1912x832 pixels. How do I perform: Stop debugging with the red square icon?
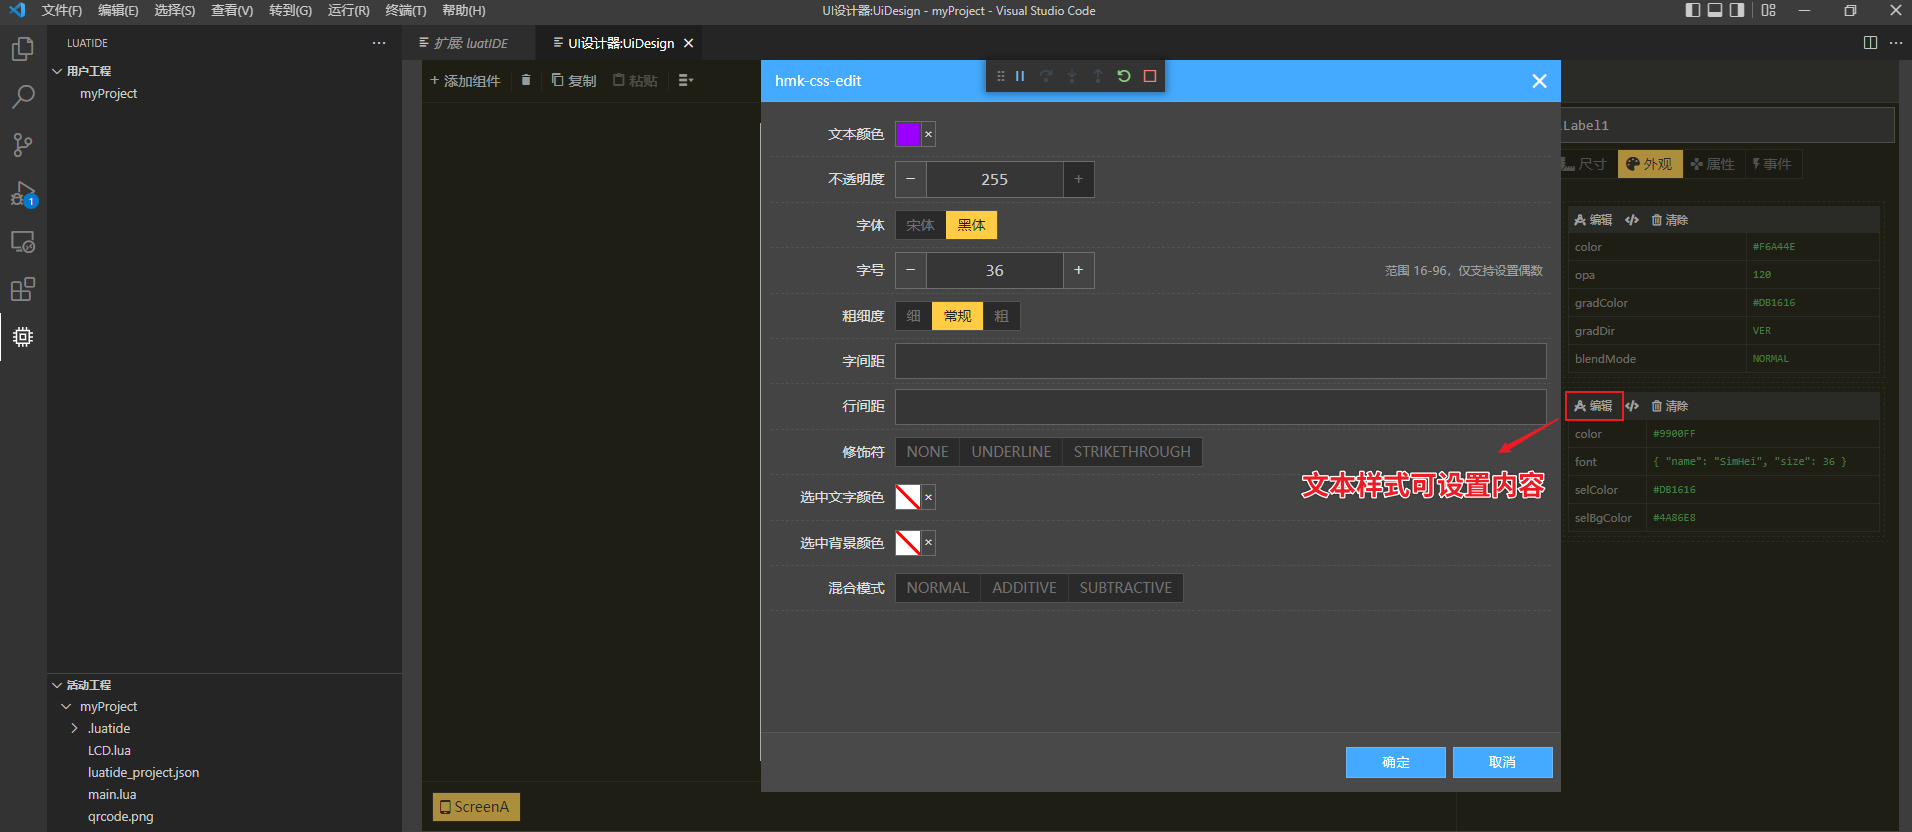tap(1150, 76)
